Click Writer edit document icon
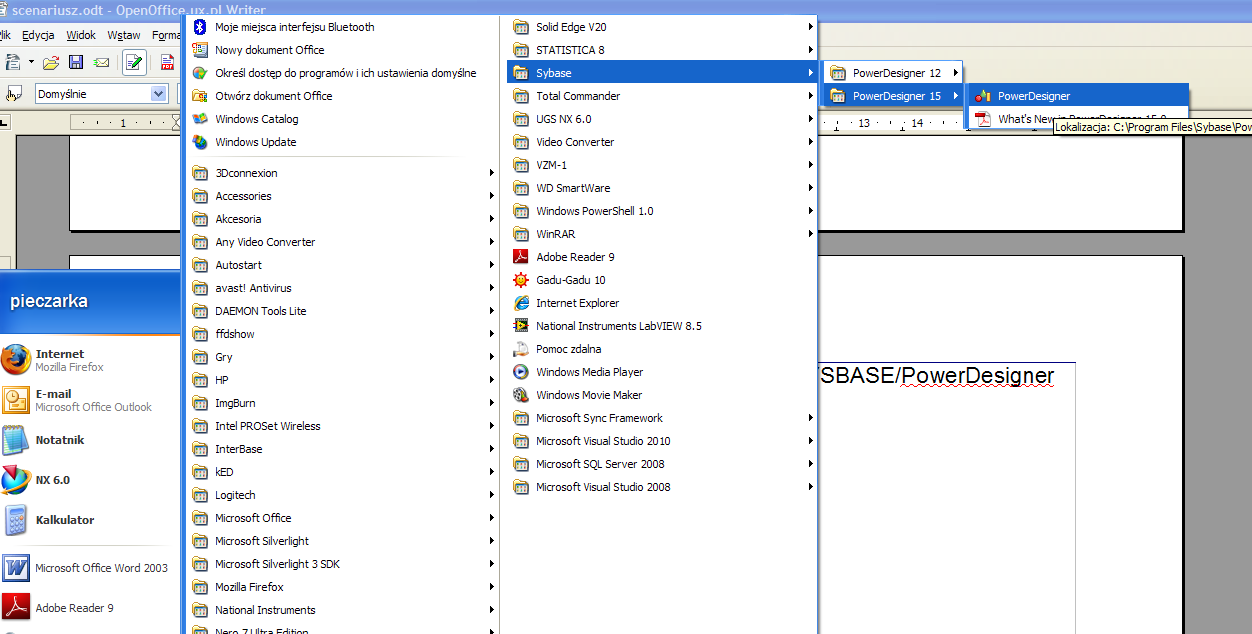Screen dimensions: 1252x634 135,62
